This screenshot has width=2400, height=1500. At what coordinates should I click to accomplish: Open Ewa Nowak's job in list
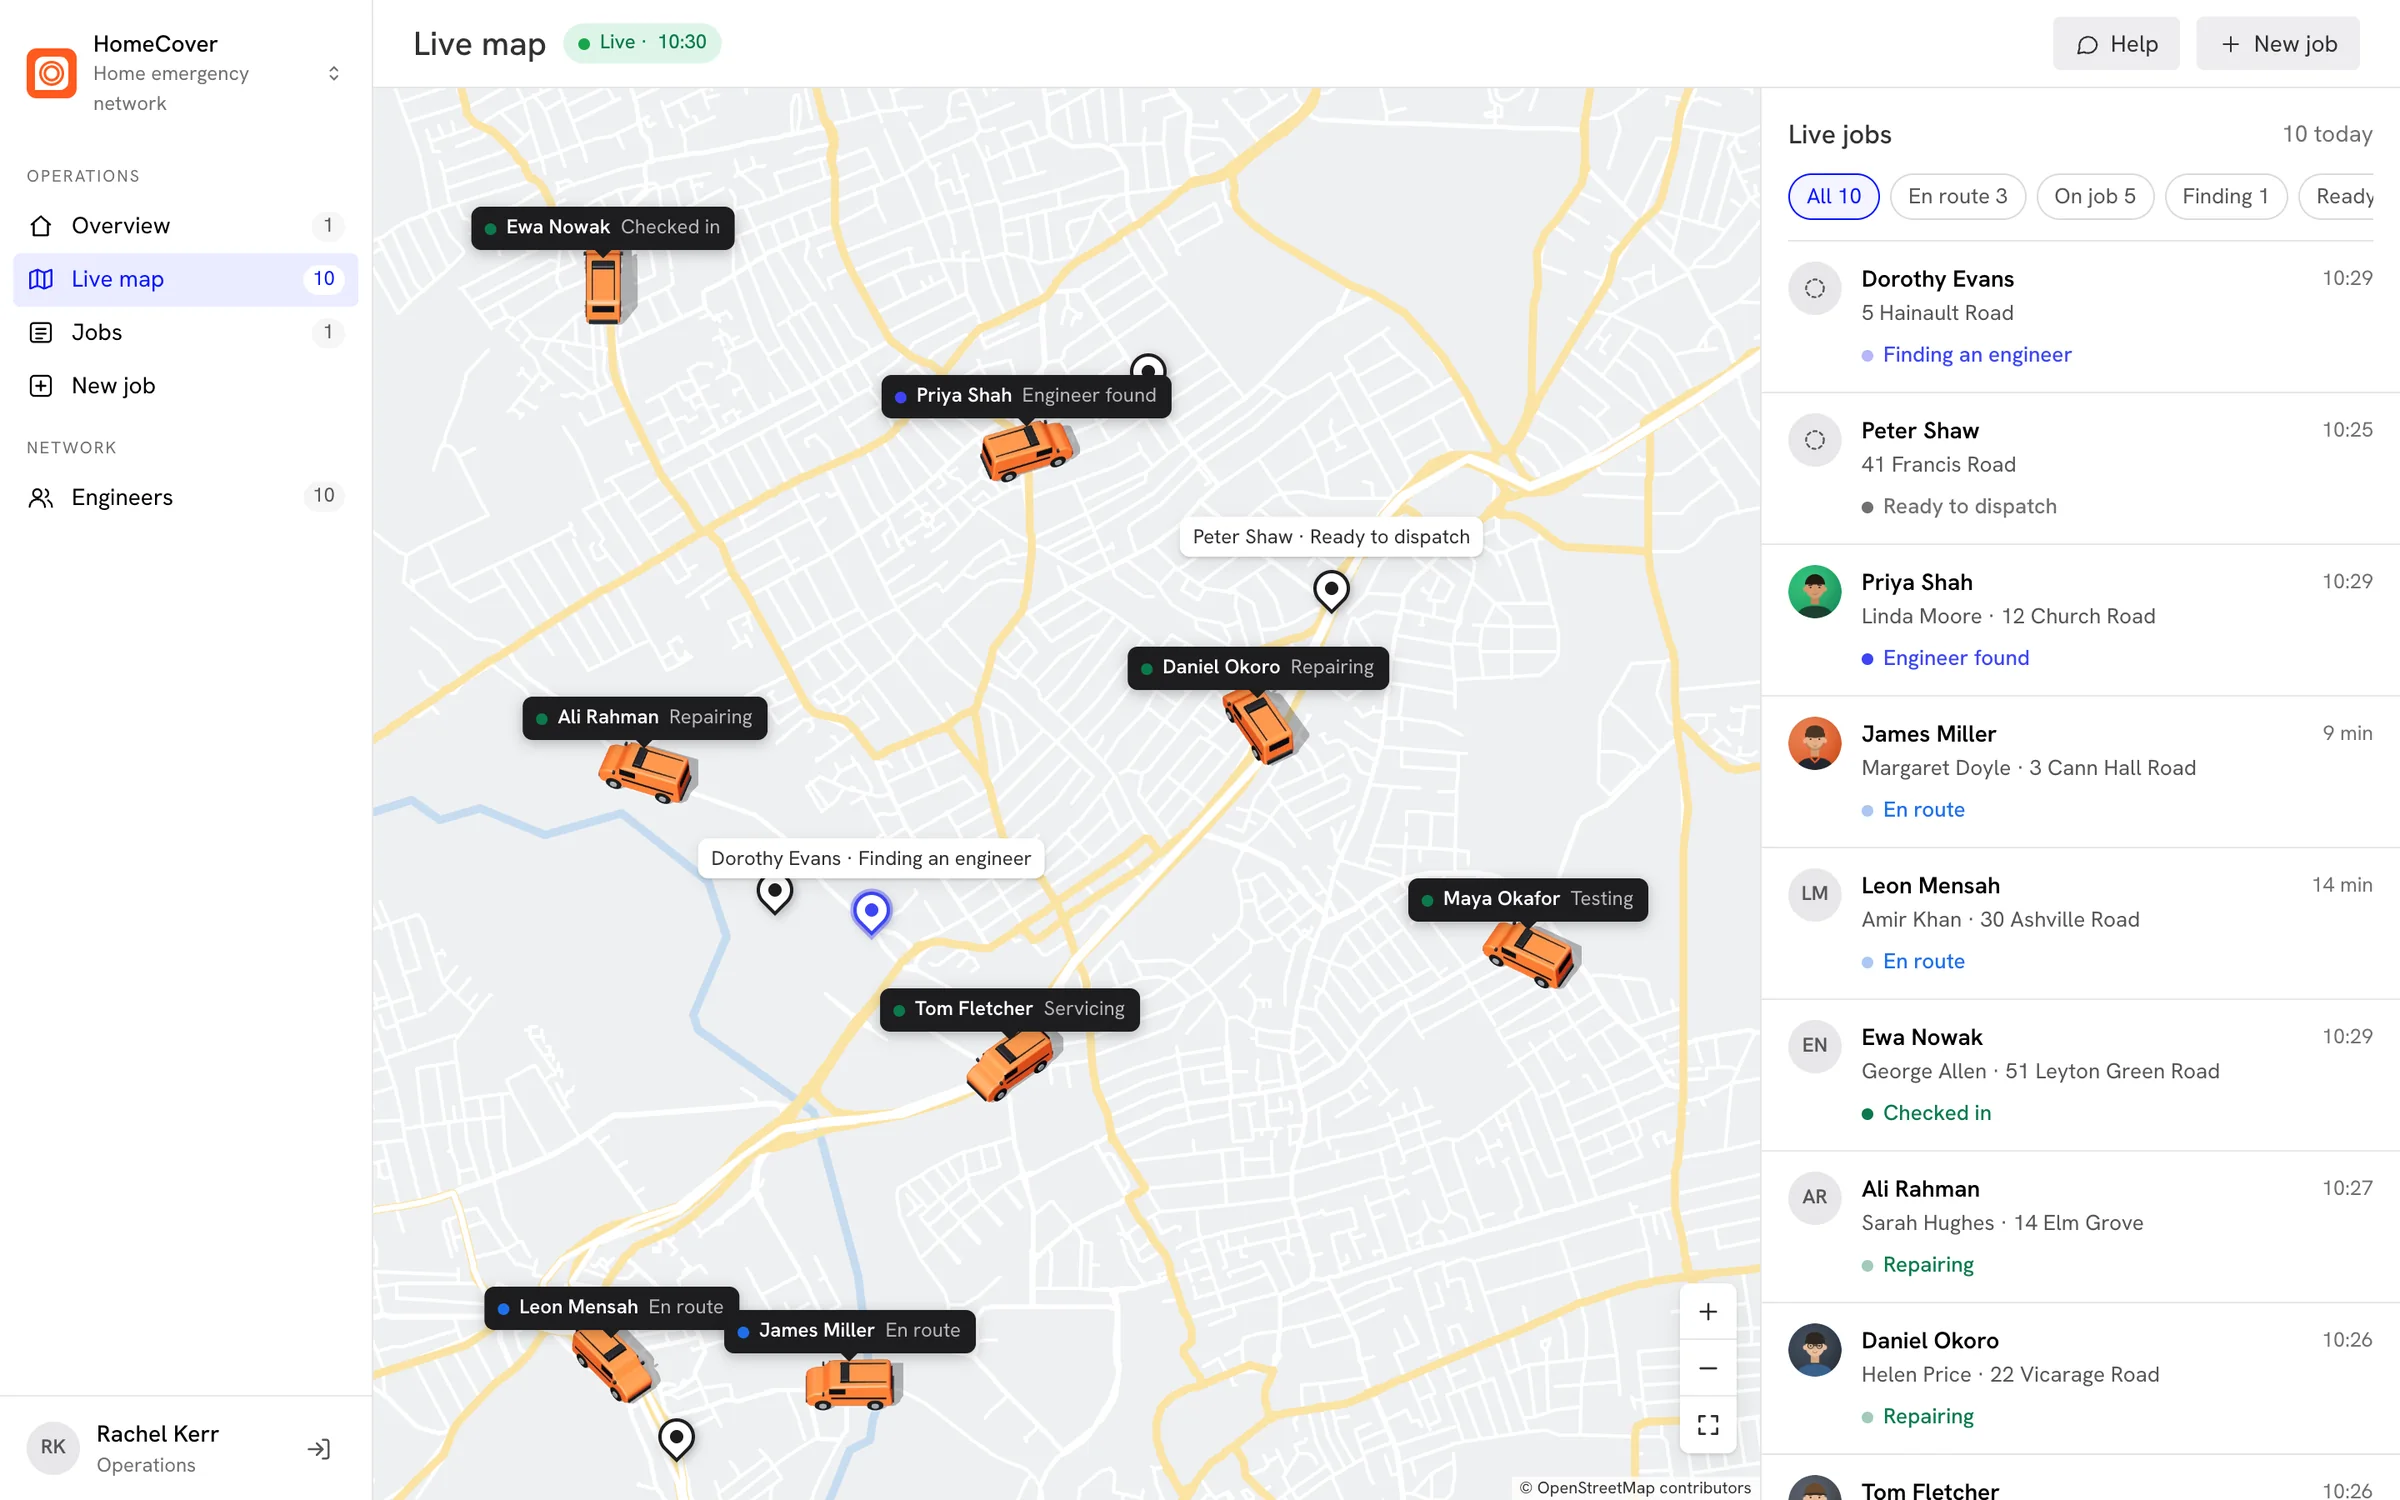[2080, 1075]
